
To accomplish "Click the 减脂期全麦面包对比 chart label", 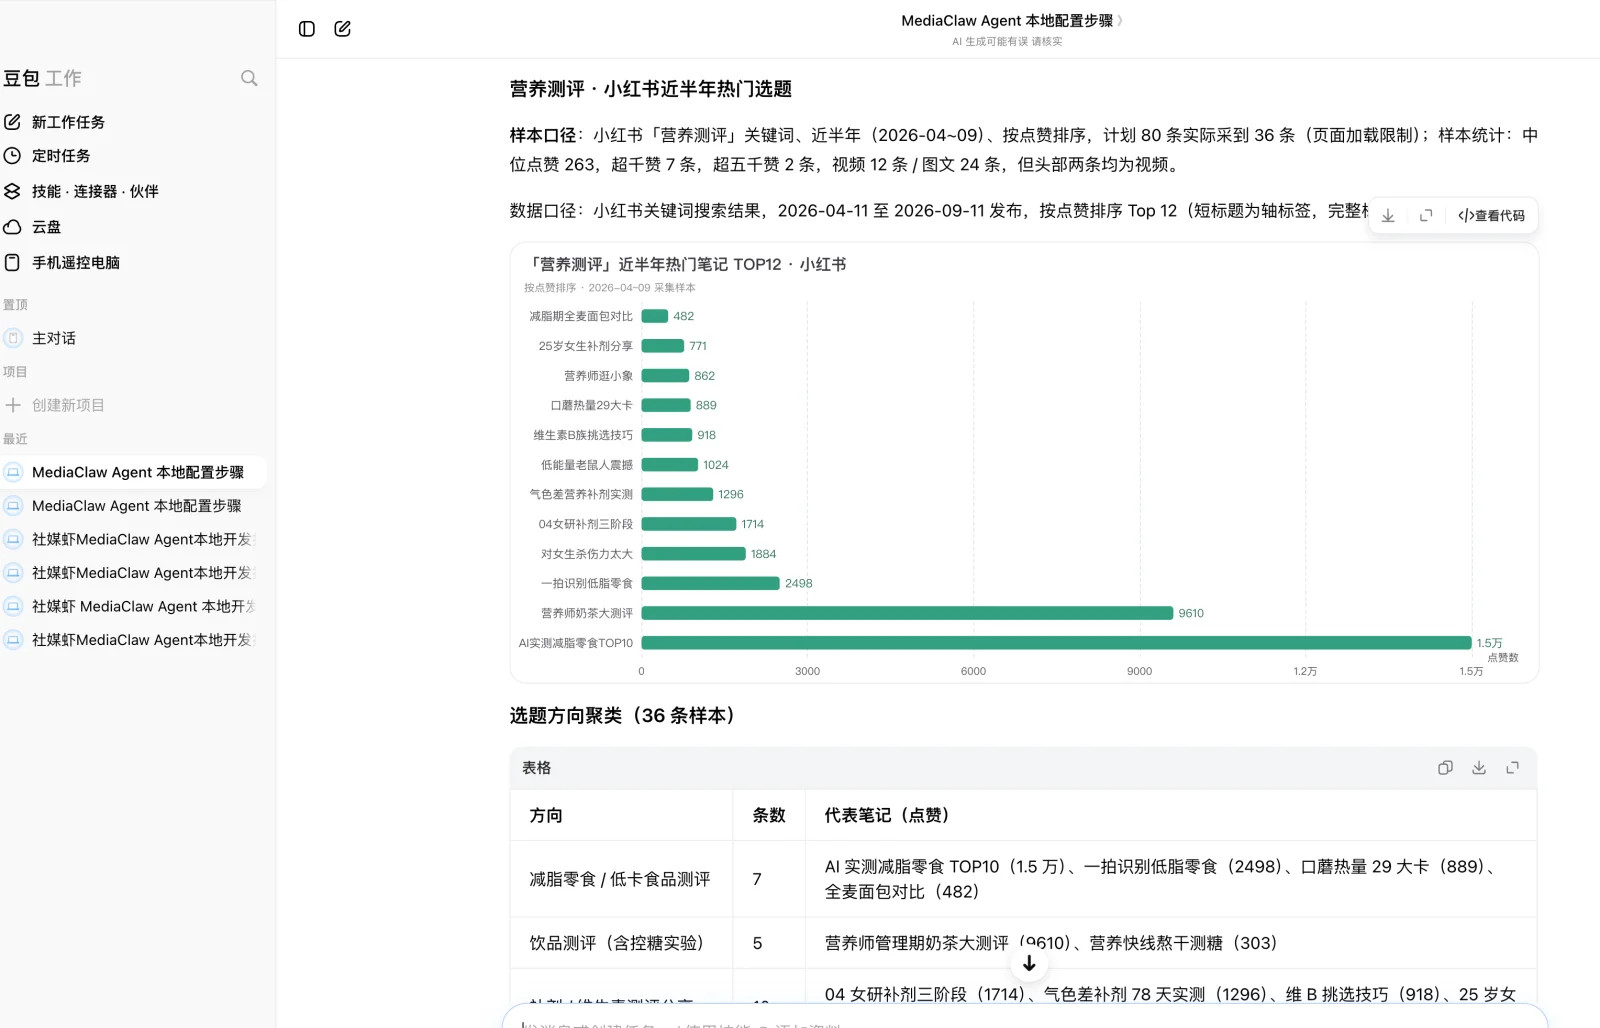I will click(581, 316).
